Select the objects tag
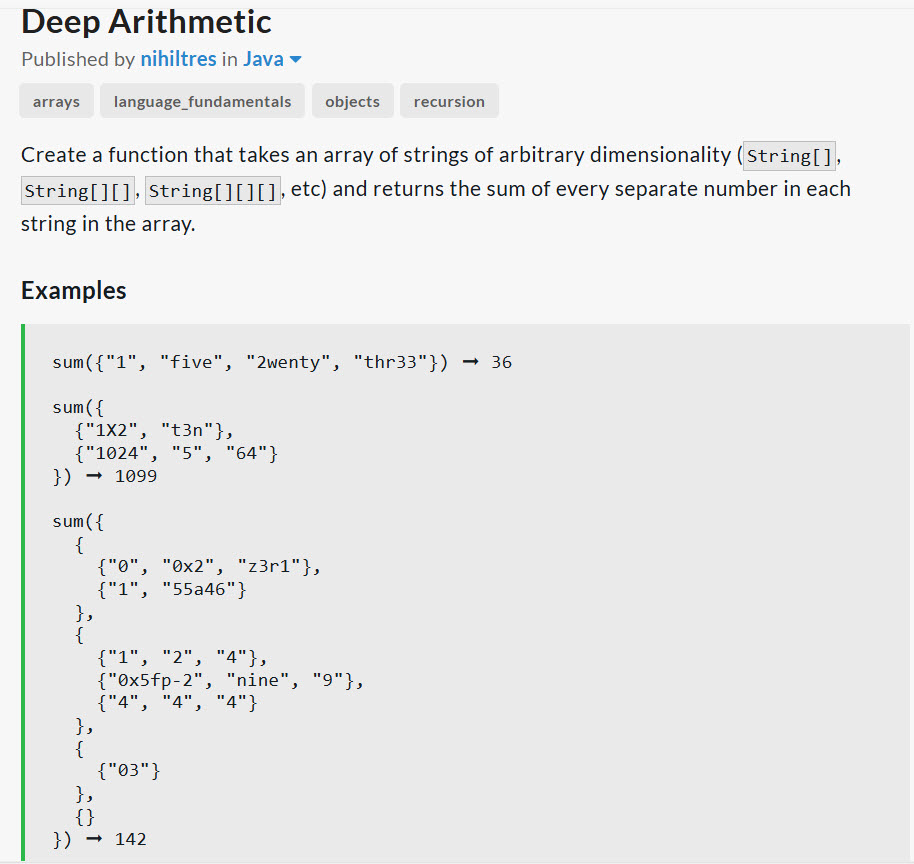Viewport: 914px width, 864px height. [x=353, y=101]
